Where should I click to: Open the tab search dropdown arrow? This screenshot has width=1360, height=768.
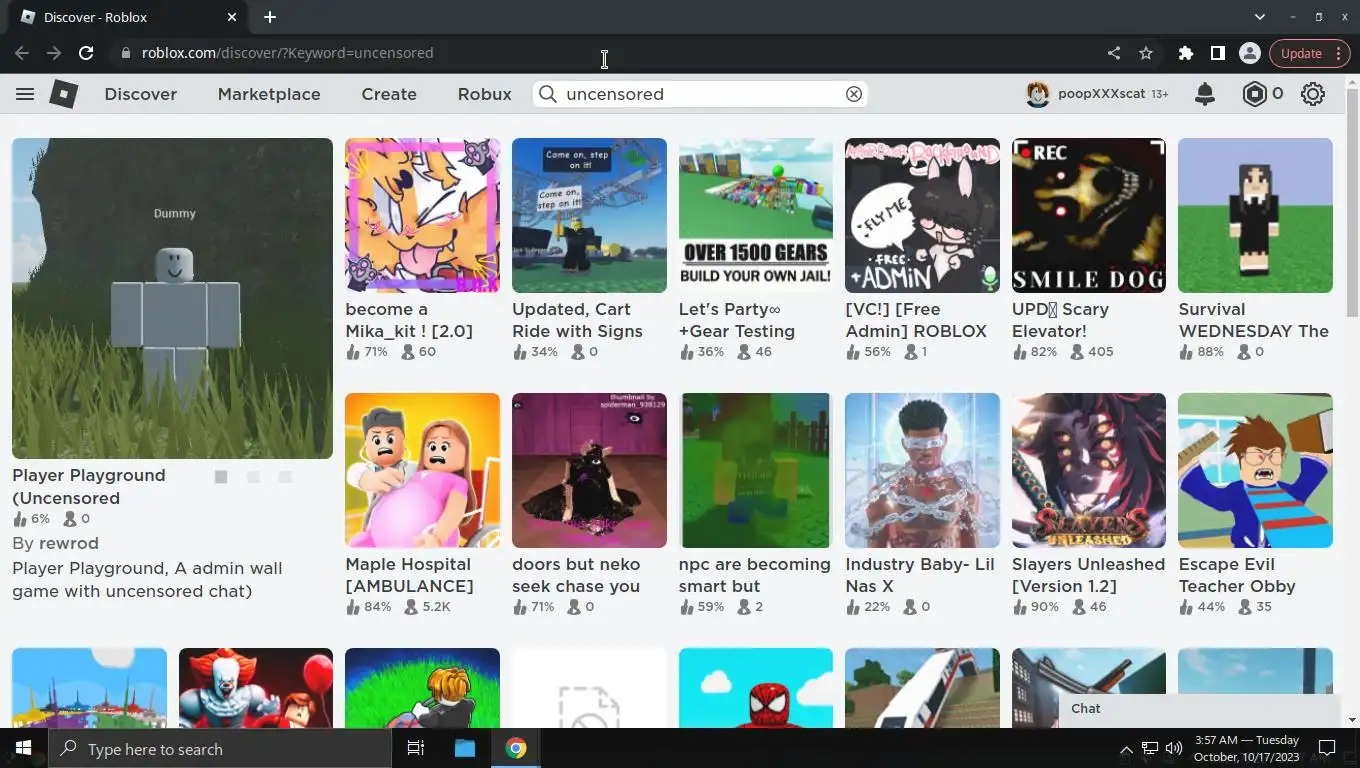coord(1260,17)
